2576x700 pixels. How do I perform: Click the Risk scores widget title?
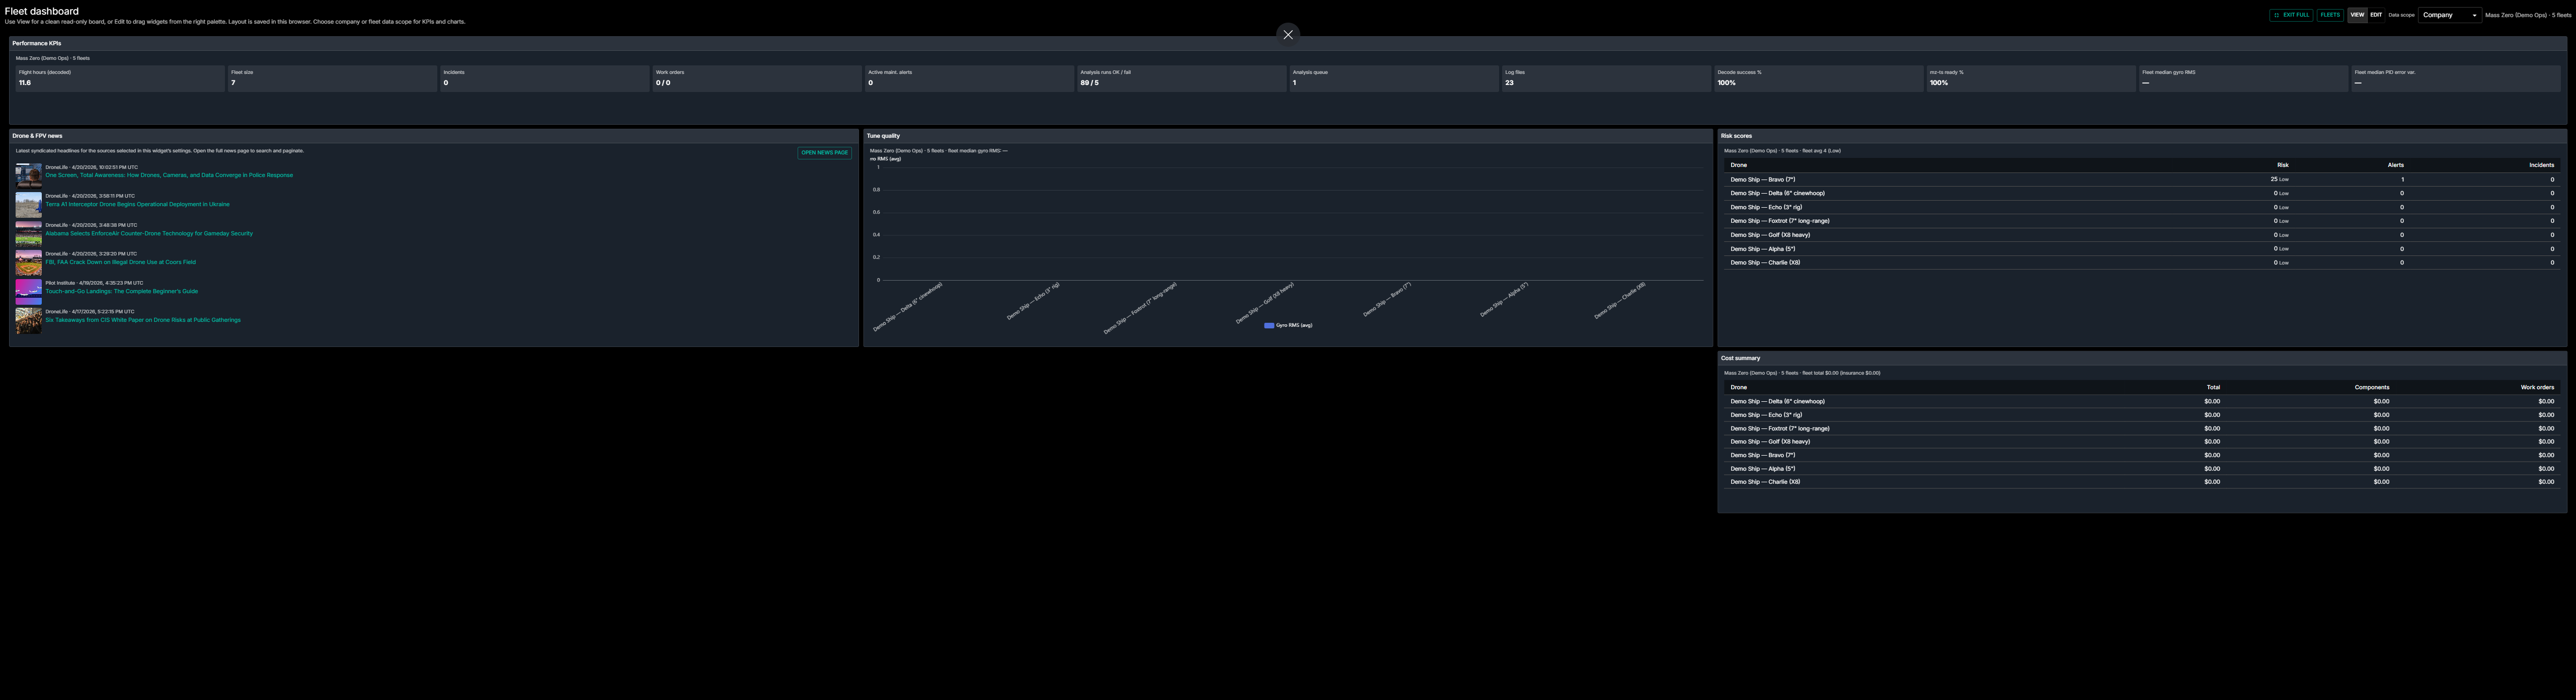coord(1736,136)
